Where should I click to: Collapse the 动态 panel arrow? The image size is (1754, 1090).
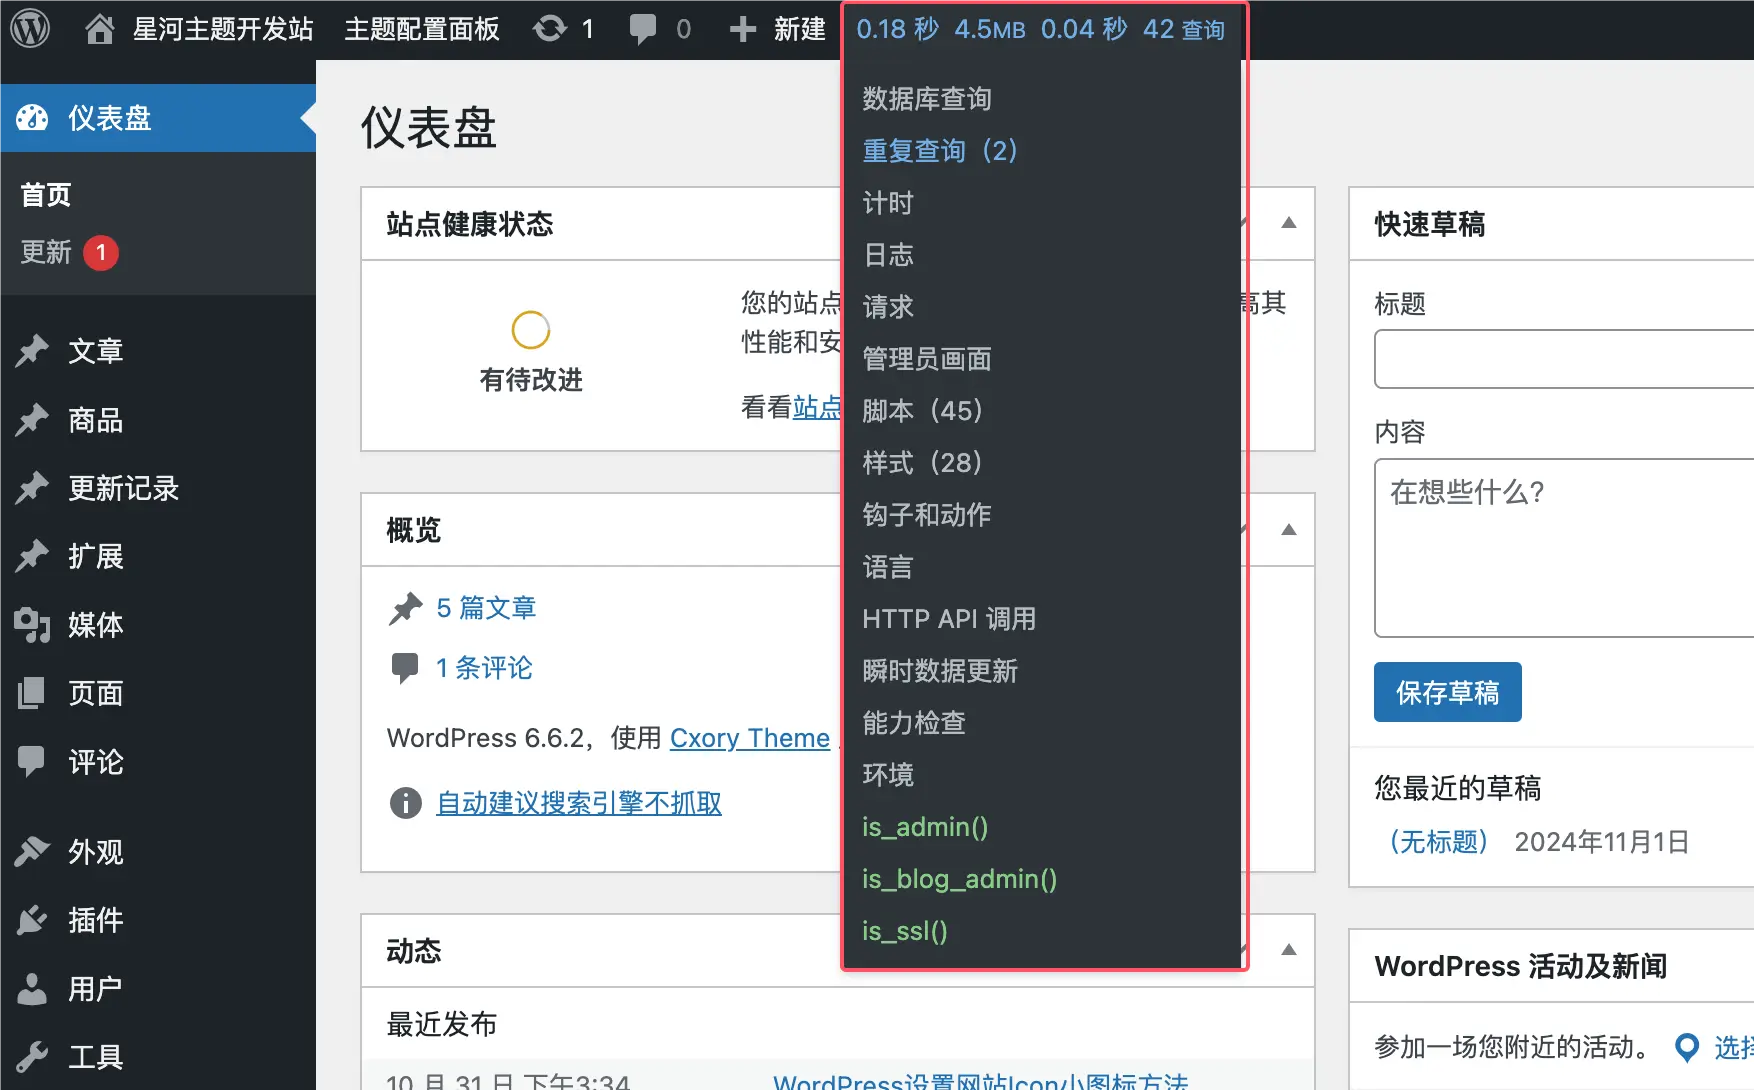coord(1289,950)
